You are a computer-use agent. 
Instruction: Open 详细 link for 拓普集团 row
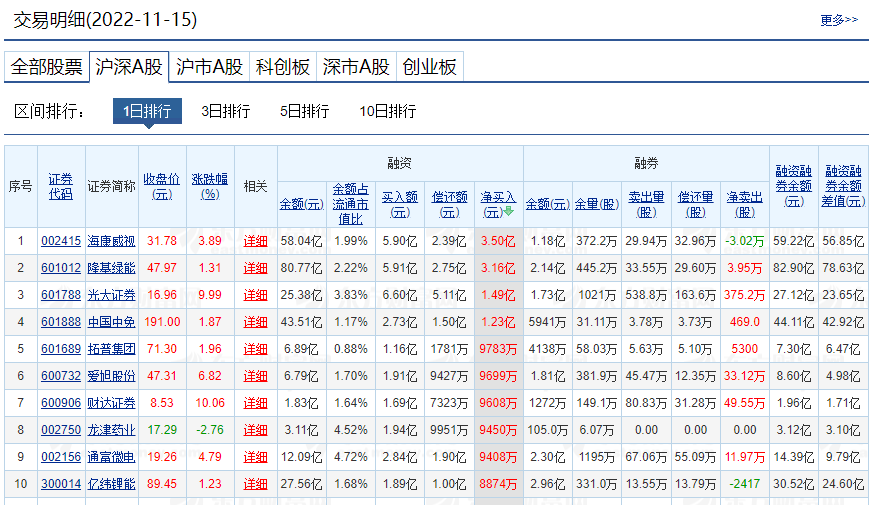tap(255, 349)
